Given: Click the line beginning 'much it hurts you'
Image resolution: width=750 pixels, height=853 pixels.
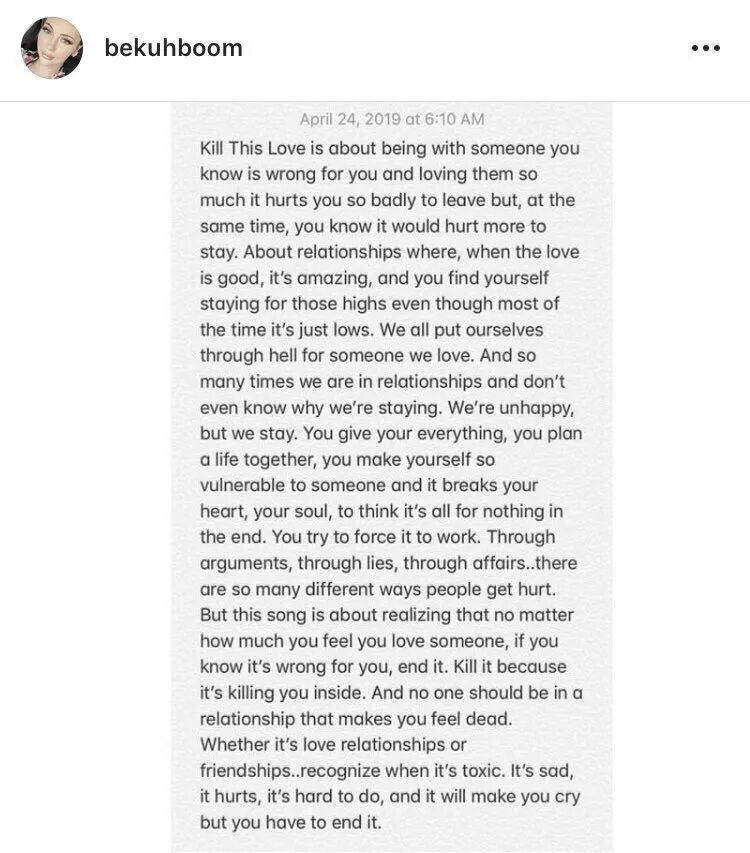Looking at the screenshot, I should (x=387, y=200).
